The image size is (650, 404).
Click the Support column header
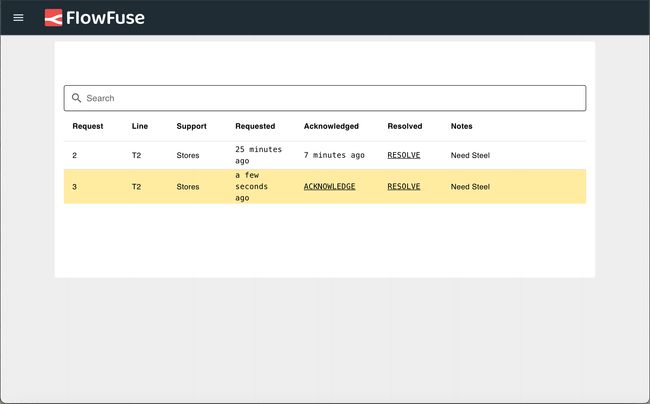(191, 126)
